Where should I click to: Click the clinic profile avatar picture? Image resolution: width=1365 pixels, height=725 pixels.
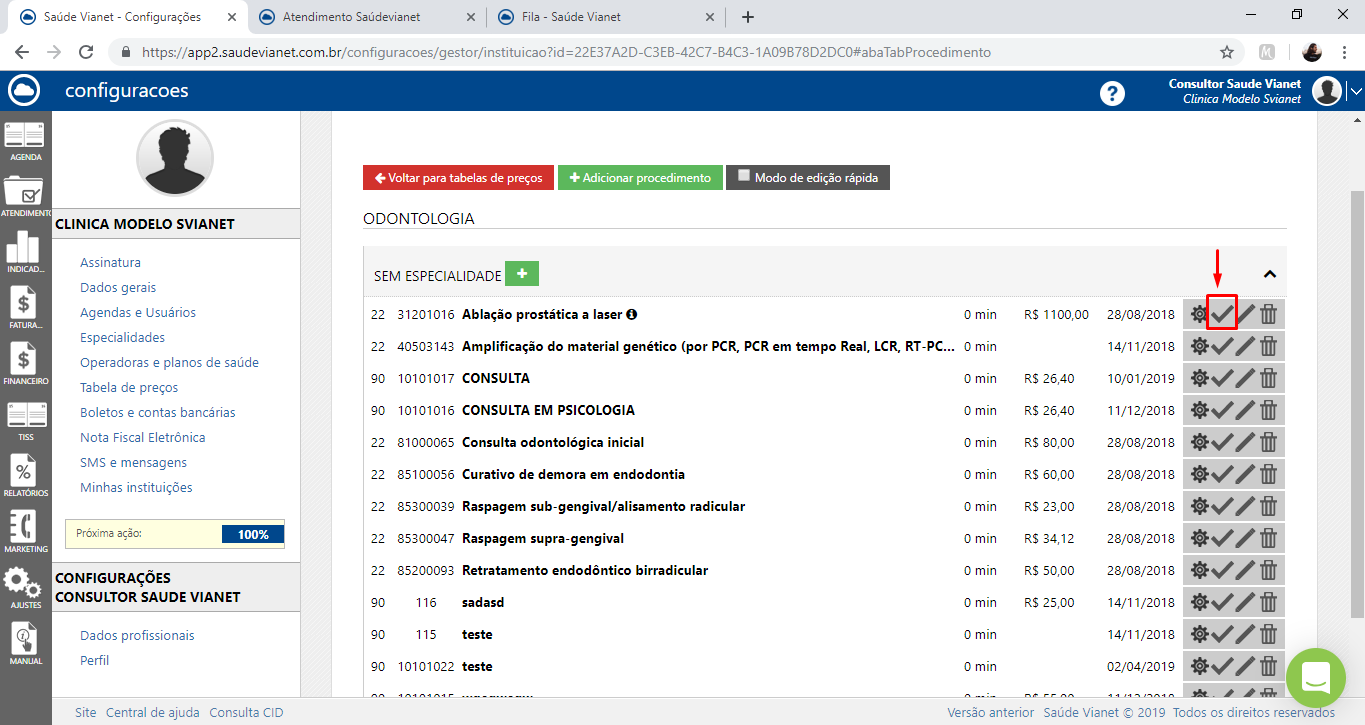(175, 159)
